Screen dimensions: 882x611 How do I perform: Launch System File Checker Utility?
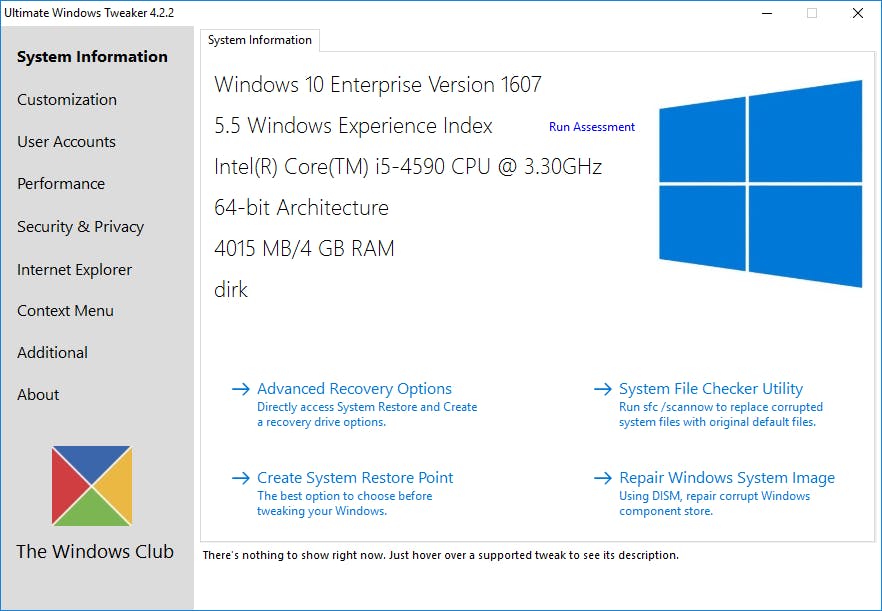click(711, 389)
